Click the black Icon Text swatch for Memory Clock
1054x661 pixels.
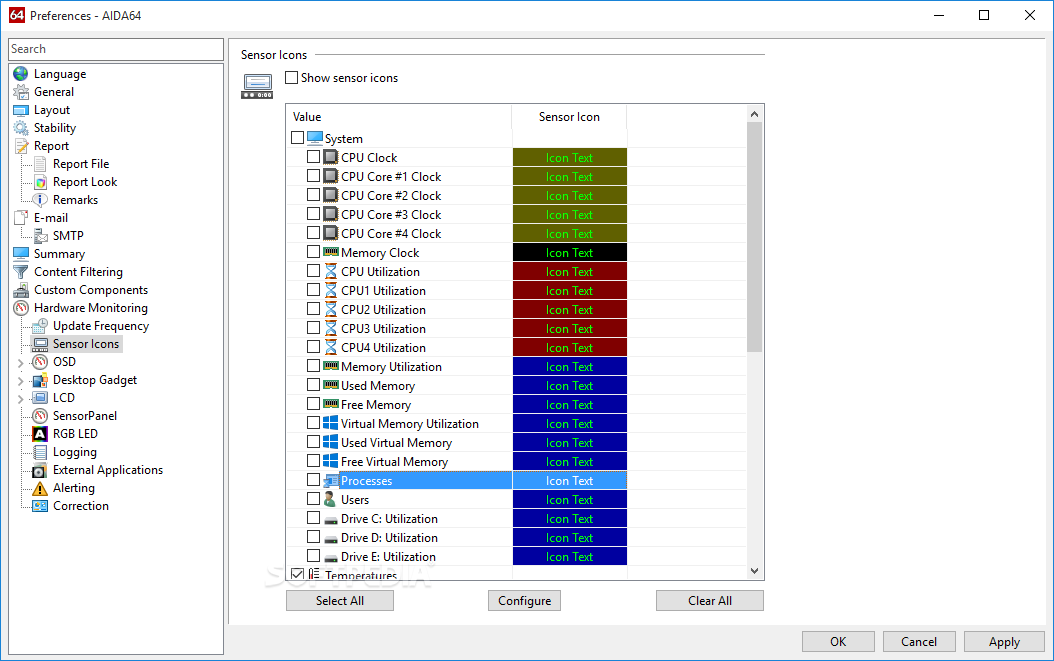pos(569,253)
